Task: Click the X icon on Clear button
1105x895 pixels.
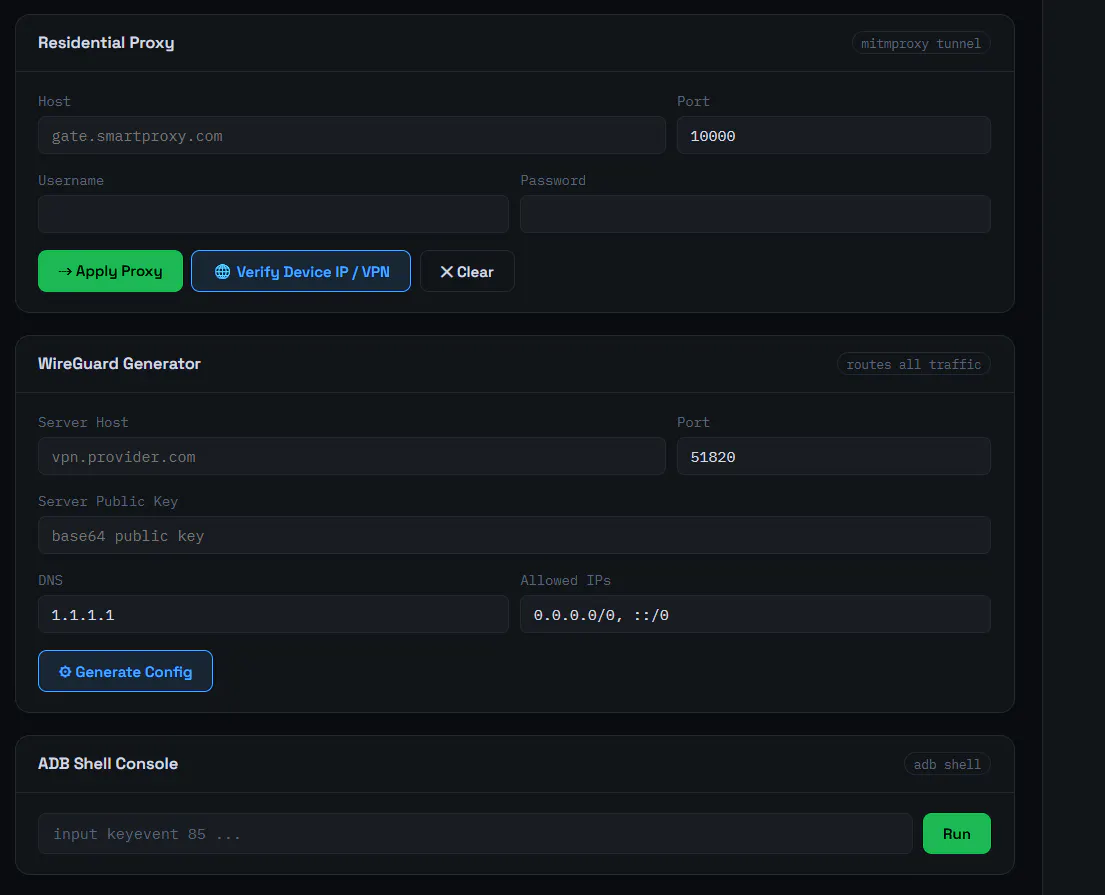Action: [446, 271]
